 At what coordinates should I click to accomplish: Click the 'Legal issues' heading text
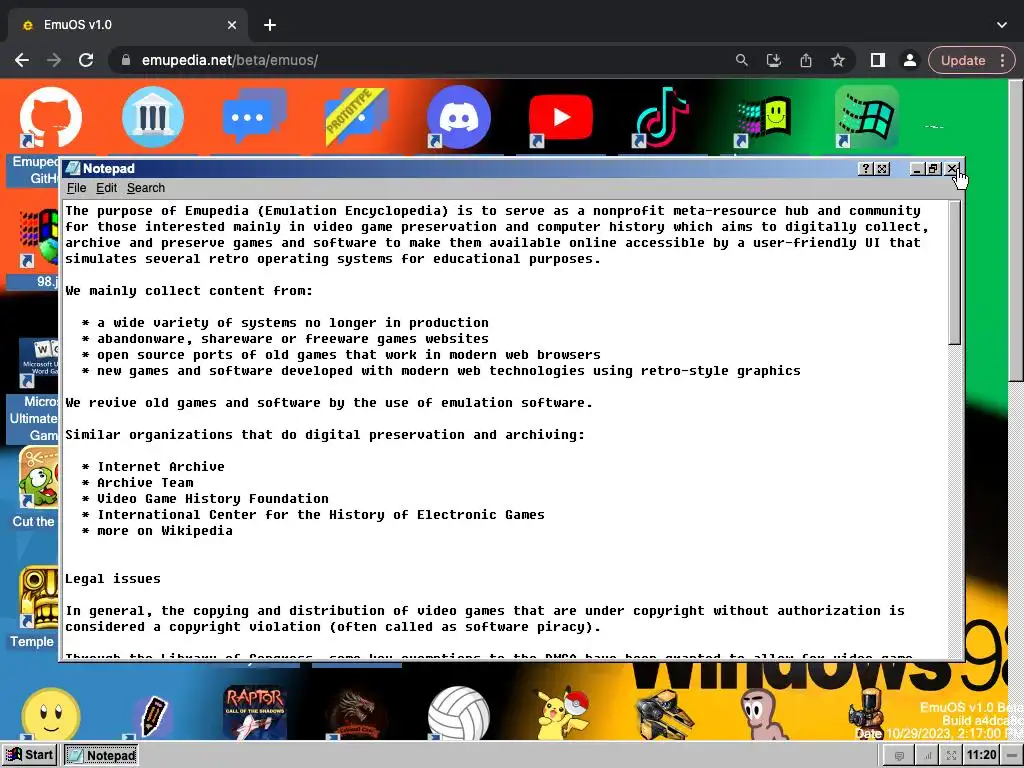pyautogui.click(x=112, y=579)
